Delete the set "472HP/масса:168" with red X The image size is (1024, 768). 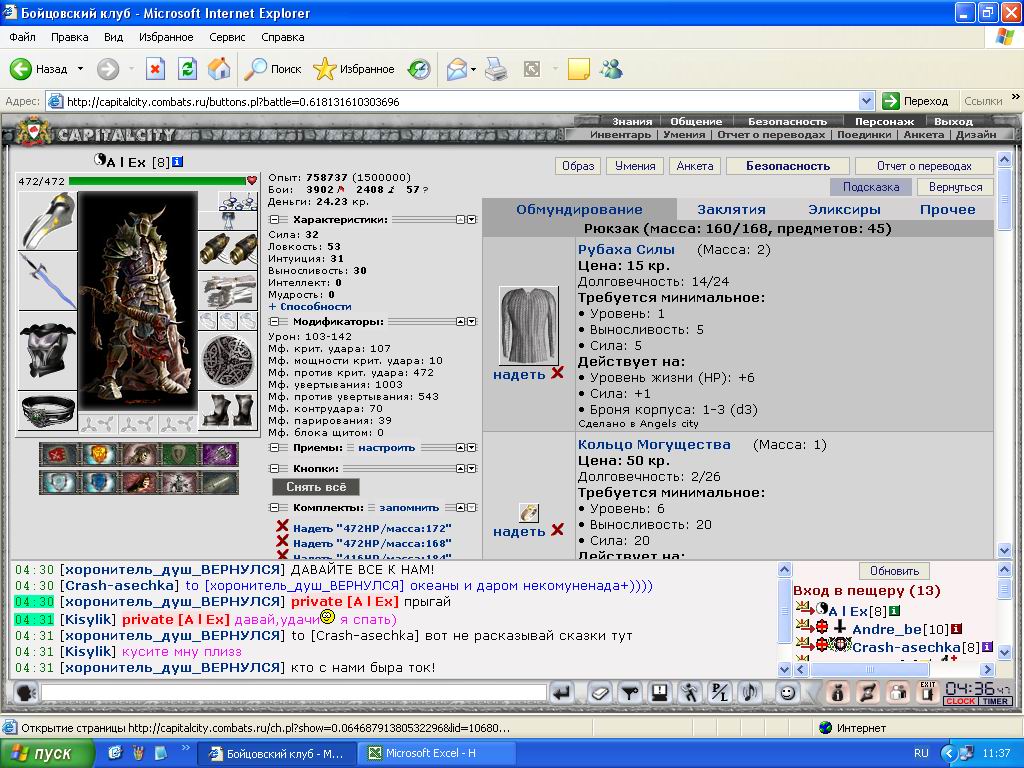282,541
